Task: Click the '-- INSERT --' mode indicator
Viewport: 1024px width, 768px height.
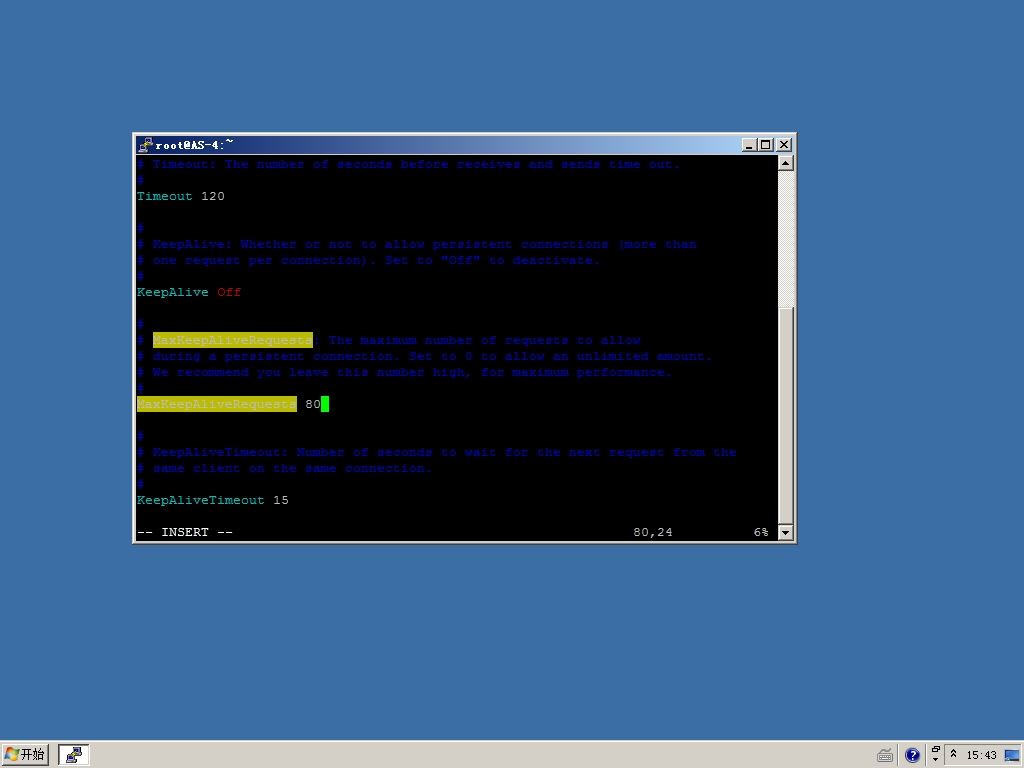Action: 185,532
